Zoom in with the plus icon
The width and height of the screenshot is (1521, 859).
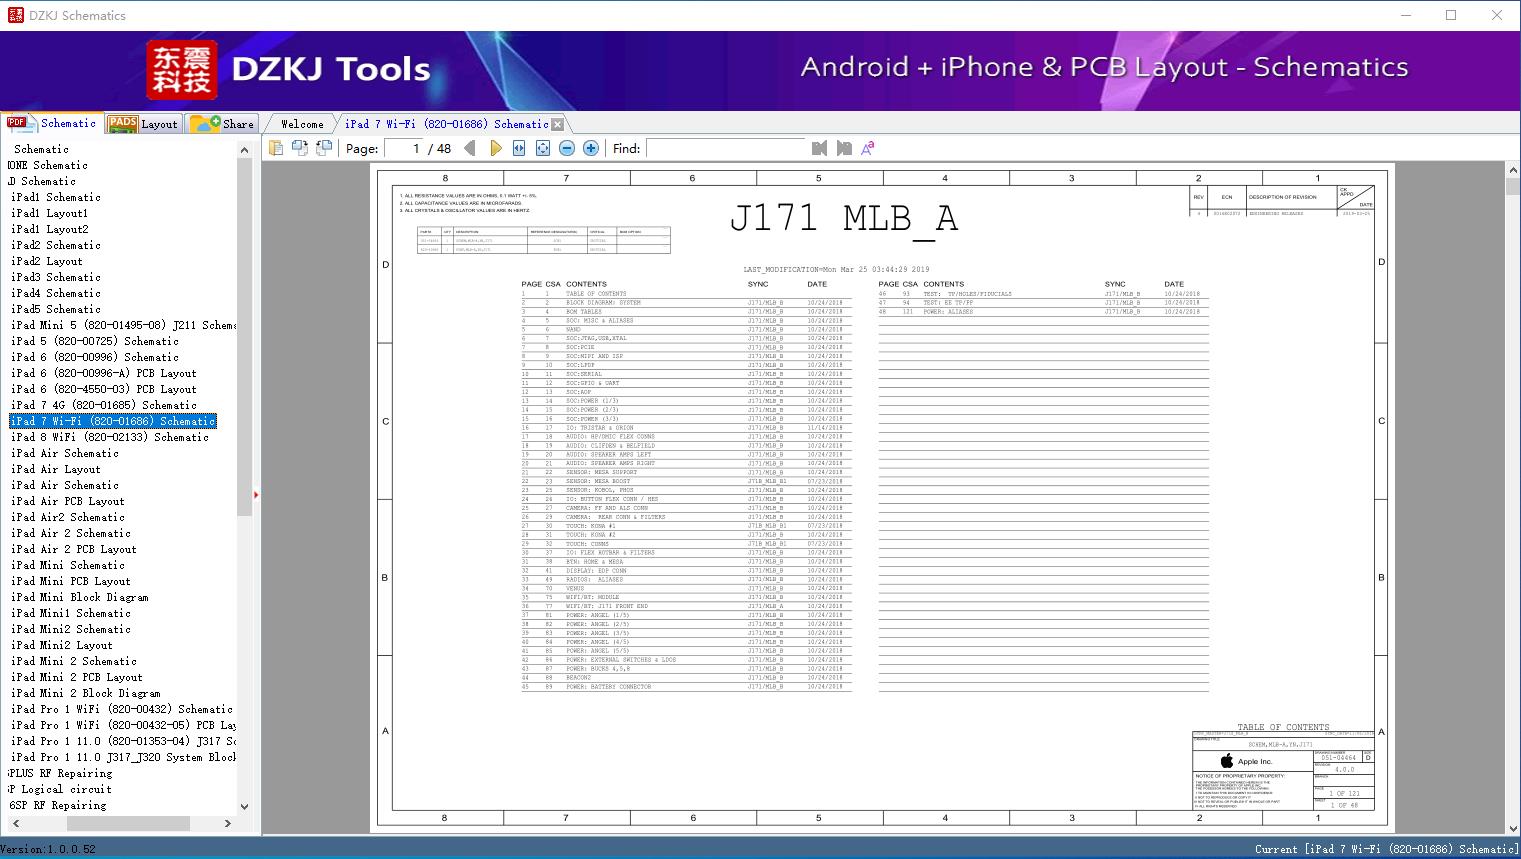click(591, 148)
